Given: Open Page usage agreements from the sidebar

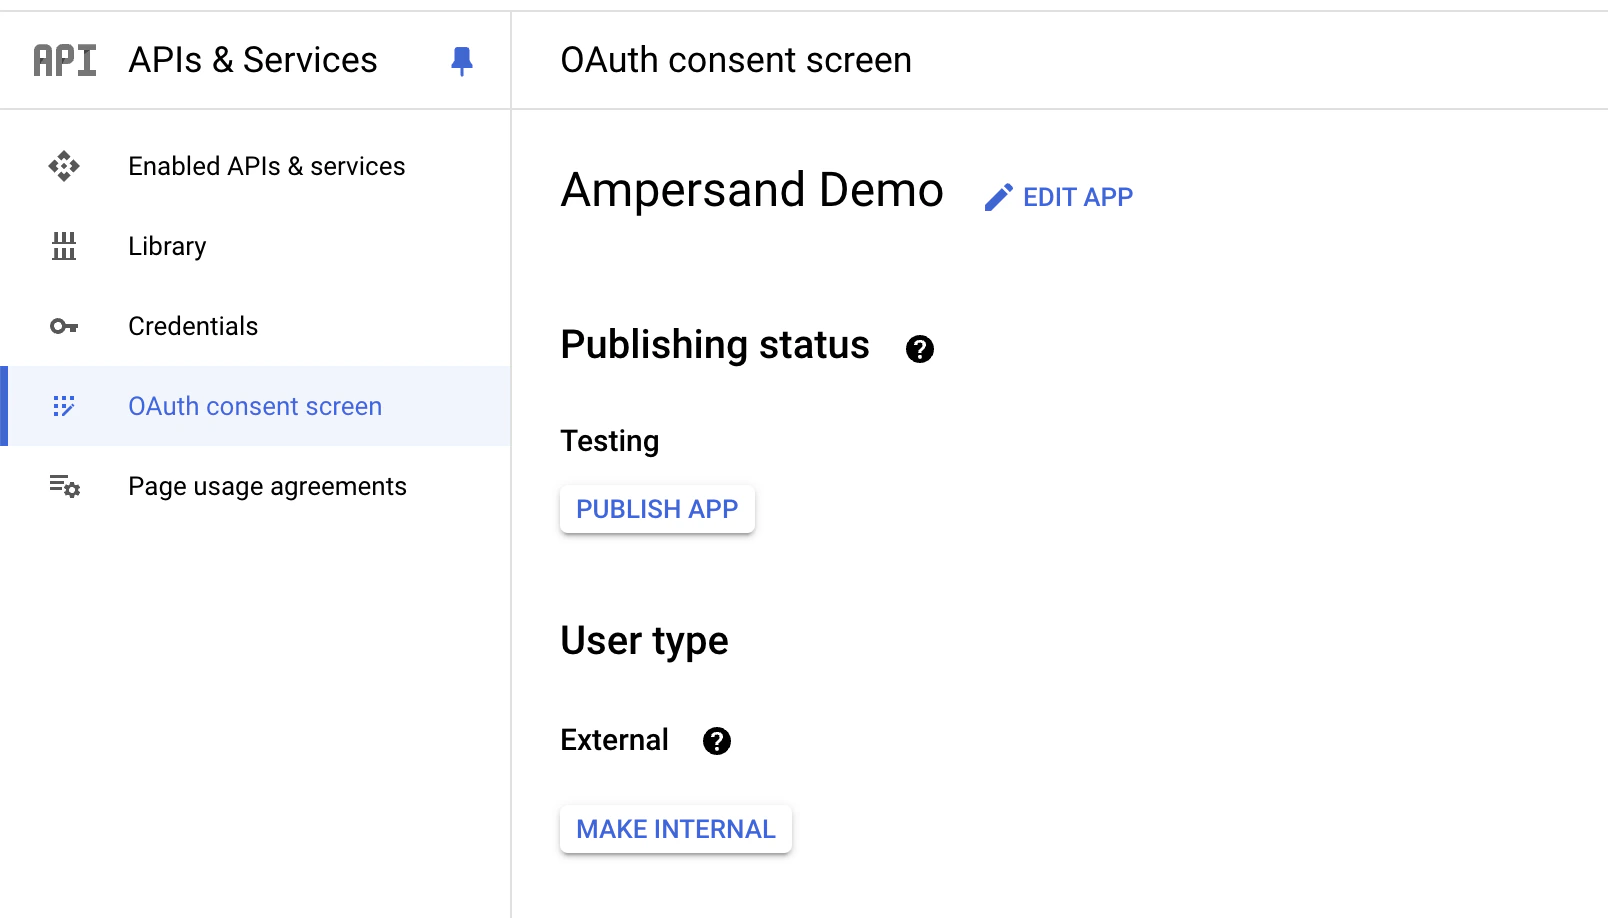Looking at the screenshot, I should click(x=267, y=486).
